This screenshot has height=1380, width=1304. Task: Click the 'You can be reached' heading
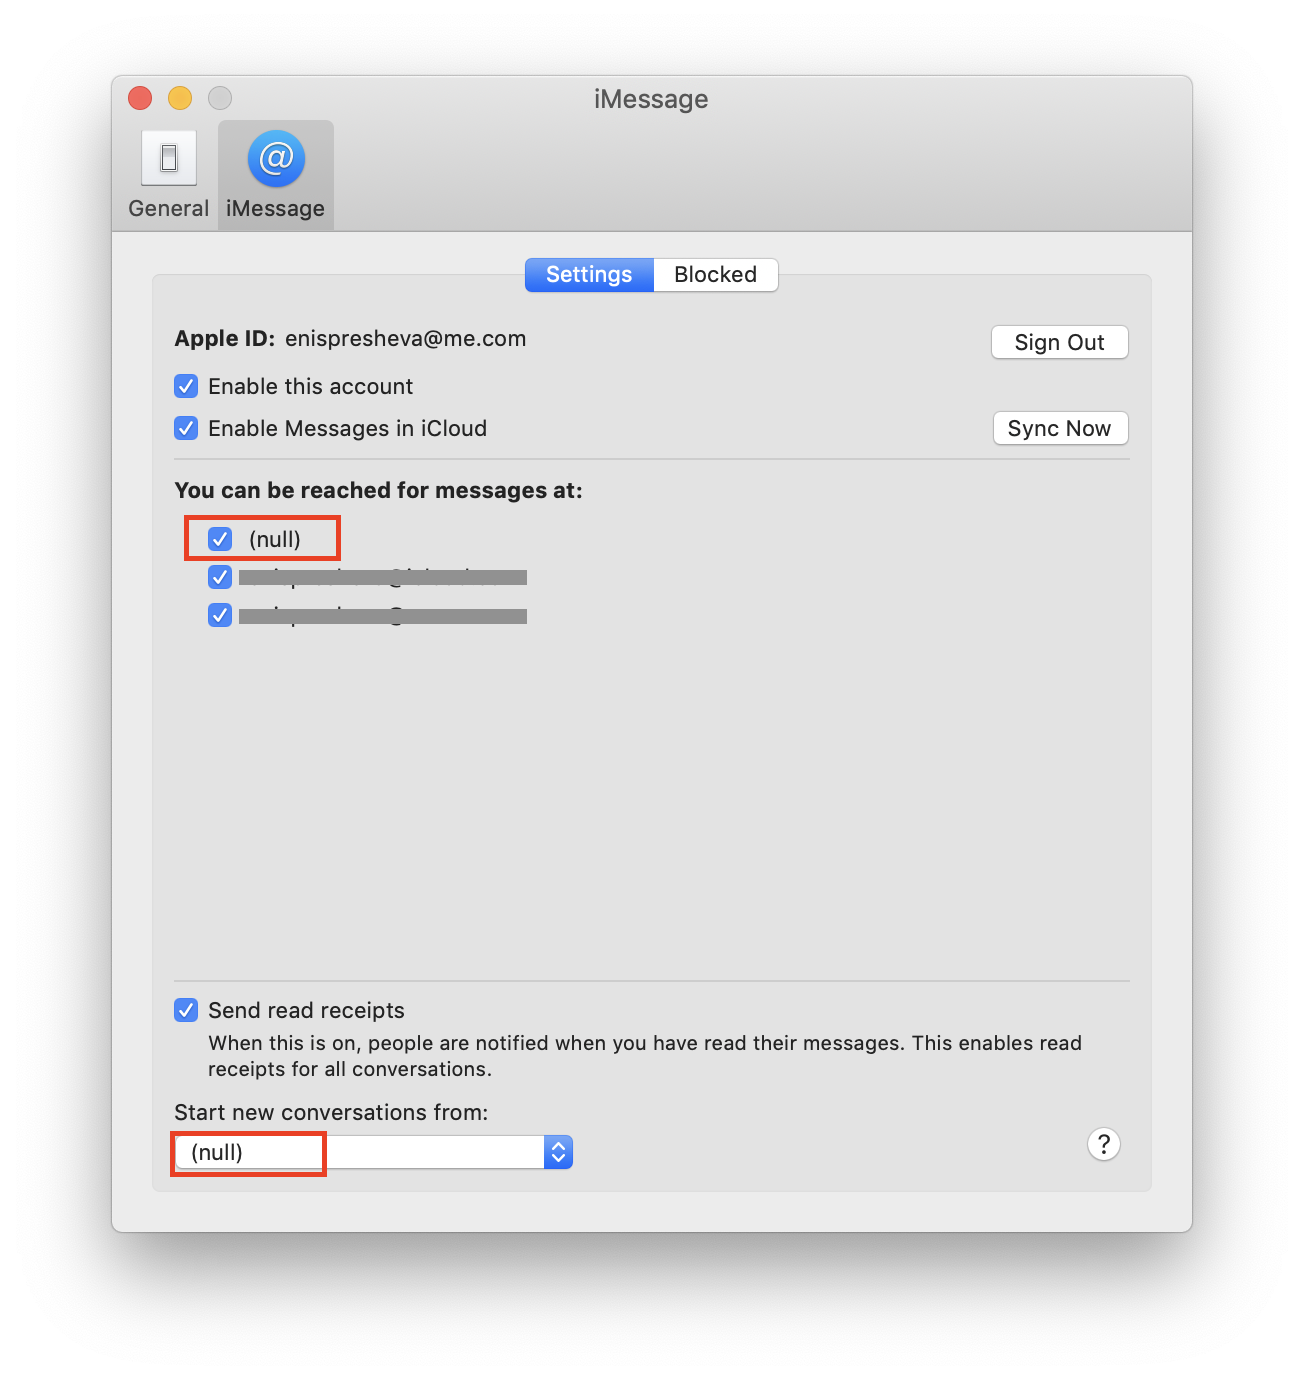(x=378, y=490)
